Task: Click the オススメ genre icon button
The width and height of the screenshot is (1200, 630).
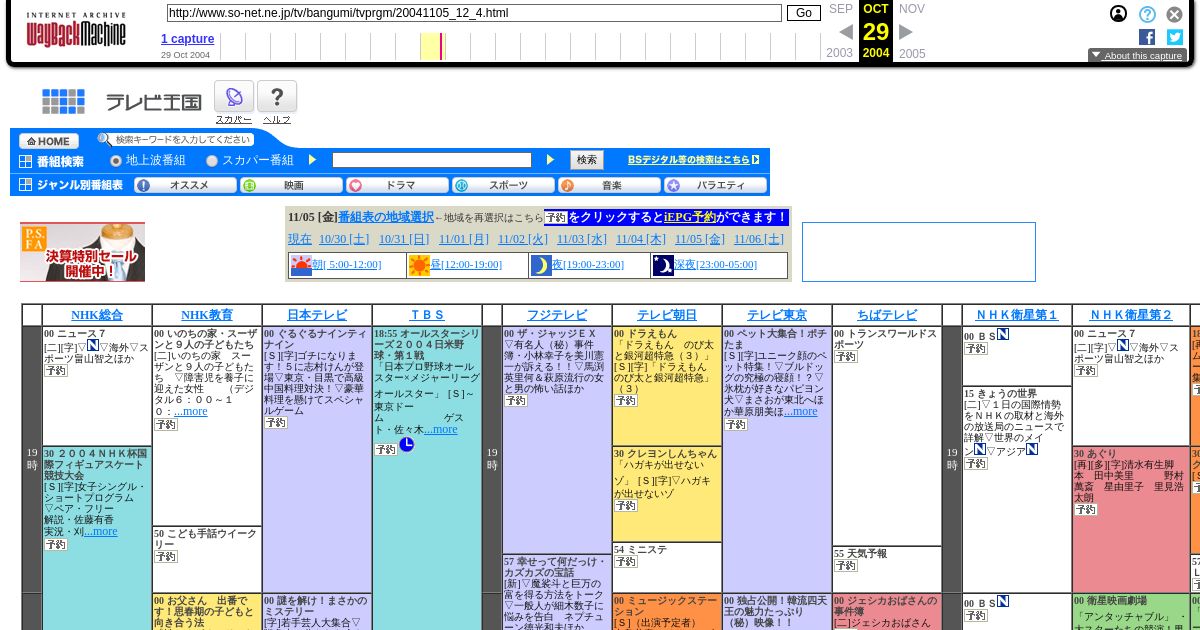Action: 186,185
